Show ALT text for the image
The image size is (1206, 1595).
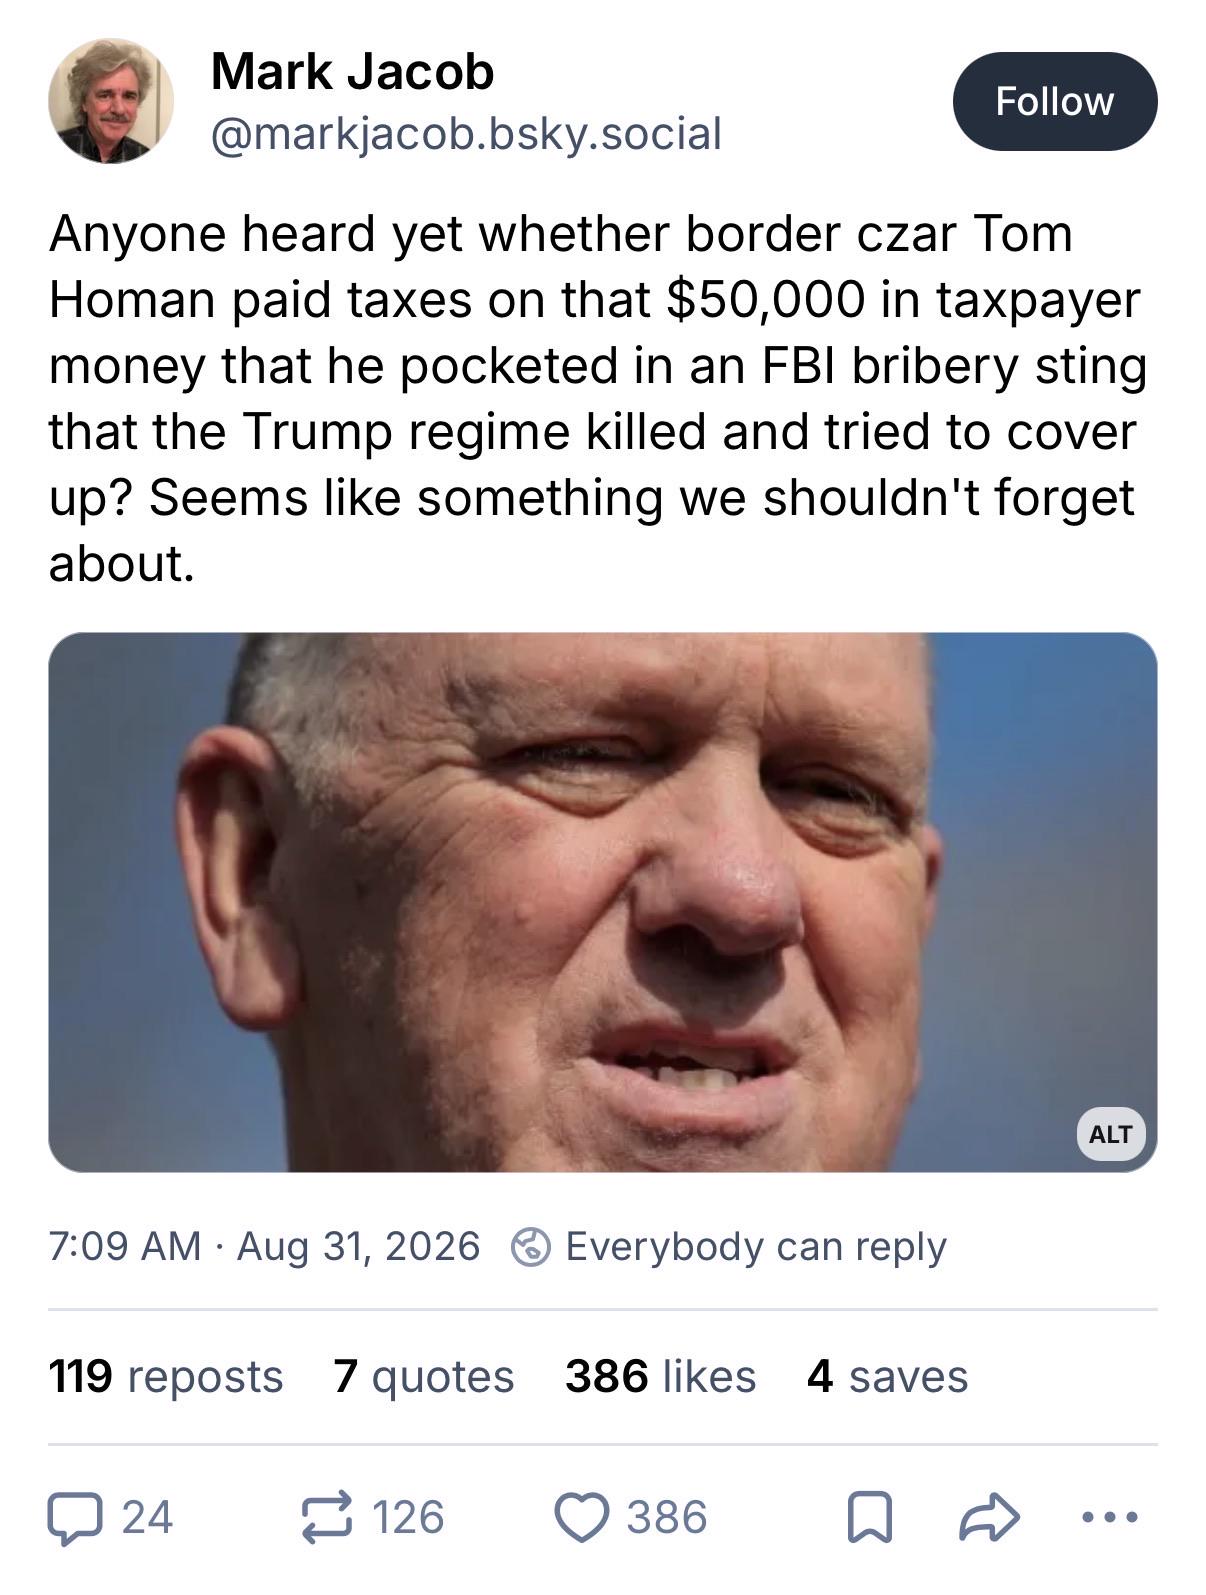click(1110, 1134)
